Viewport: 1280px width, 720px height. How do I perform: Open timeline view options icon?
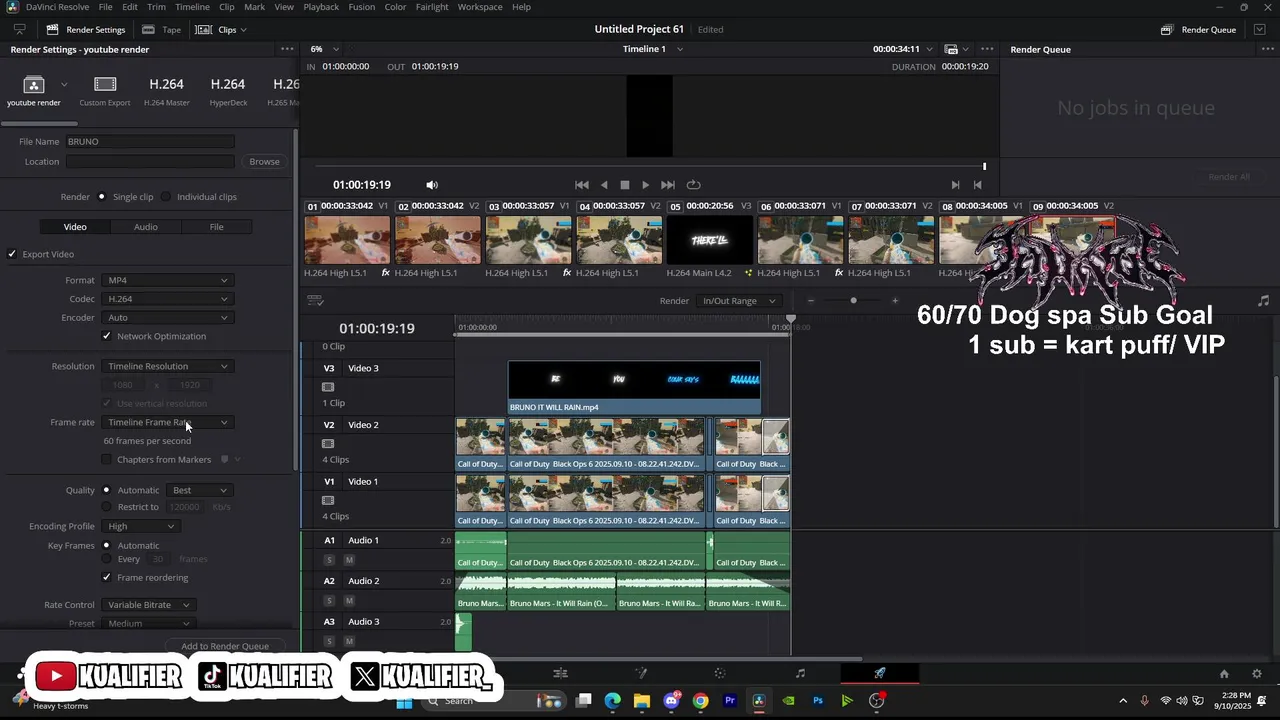[x=315, y=300]
